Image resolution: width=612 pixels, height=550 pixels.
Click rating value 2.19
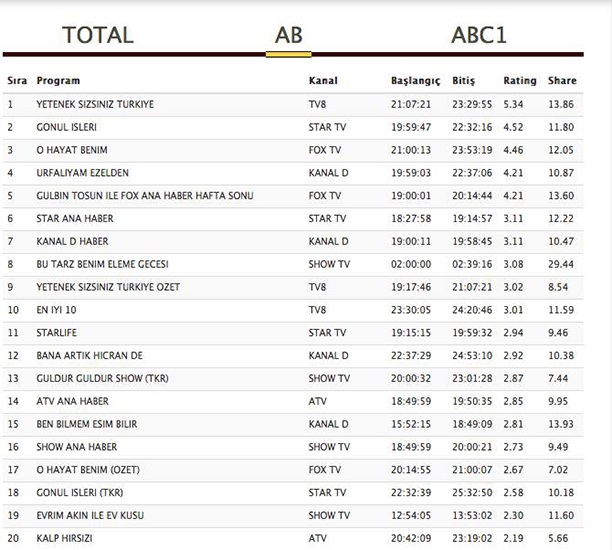click(x=513, y=538)
